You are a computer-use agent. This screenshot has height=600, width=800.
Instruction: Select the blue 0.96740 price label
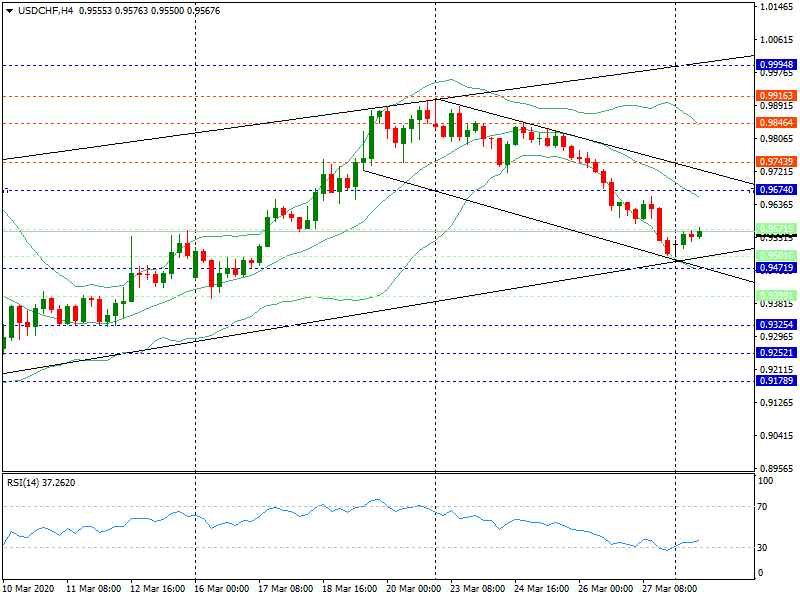pyautogui.click(x=776, y=189)
